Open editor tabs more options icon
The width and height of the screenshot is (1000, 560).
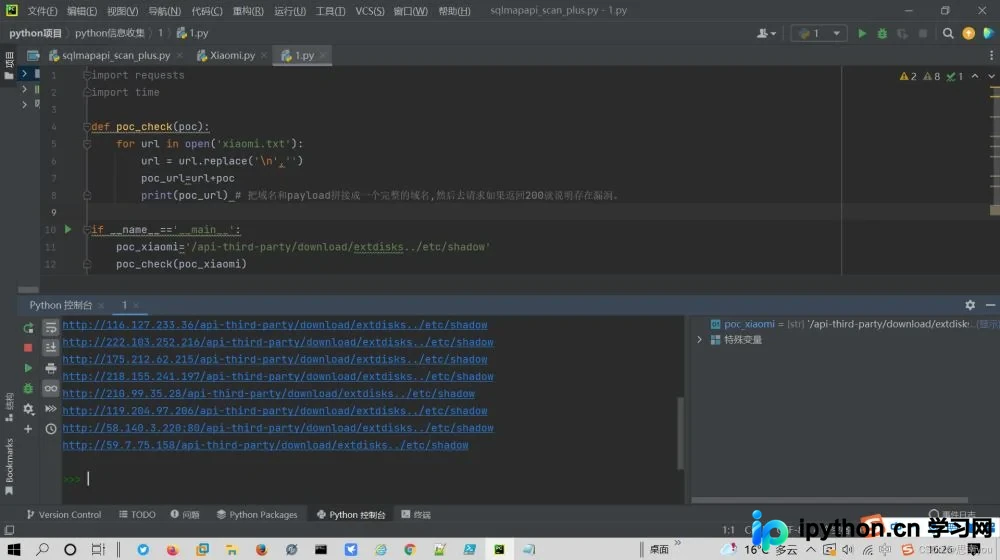[991, 55]
